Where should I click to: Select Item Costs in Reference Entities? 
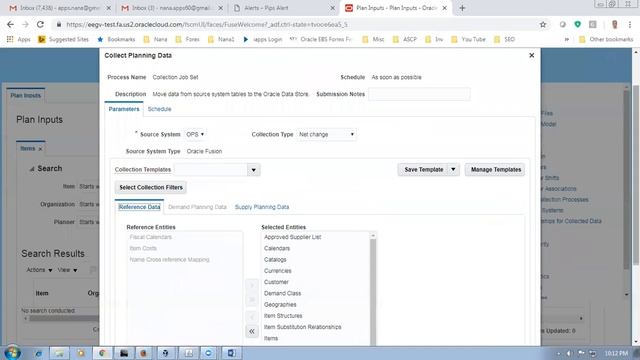pos(143,248)
